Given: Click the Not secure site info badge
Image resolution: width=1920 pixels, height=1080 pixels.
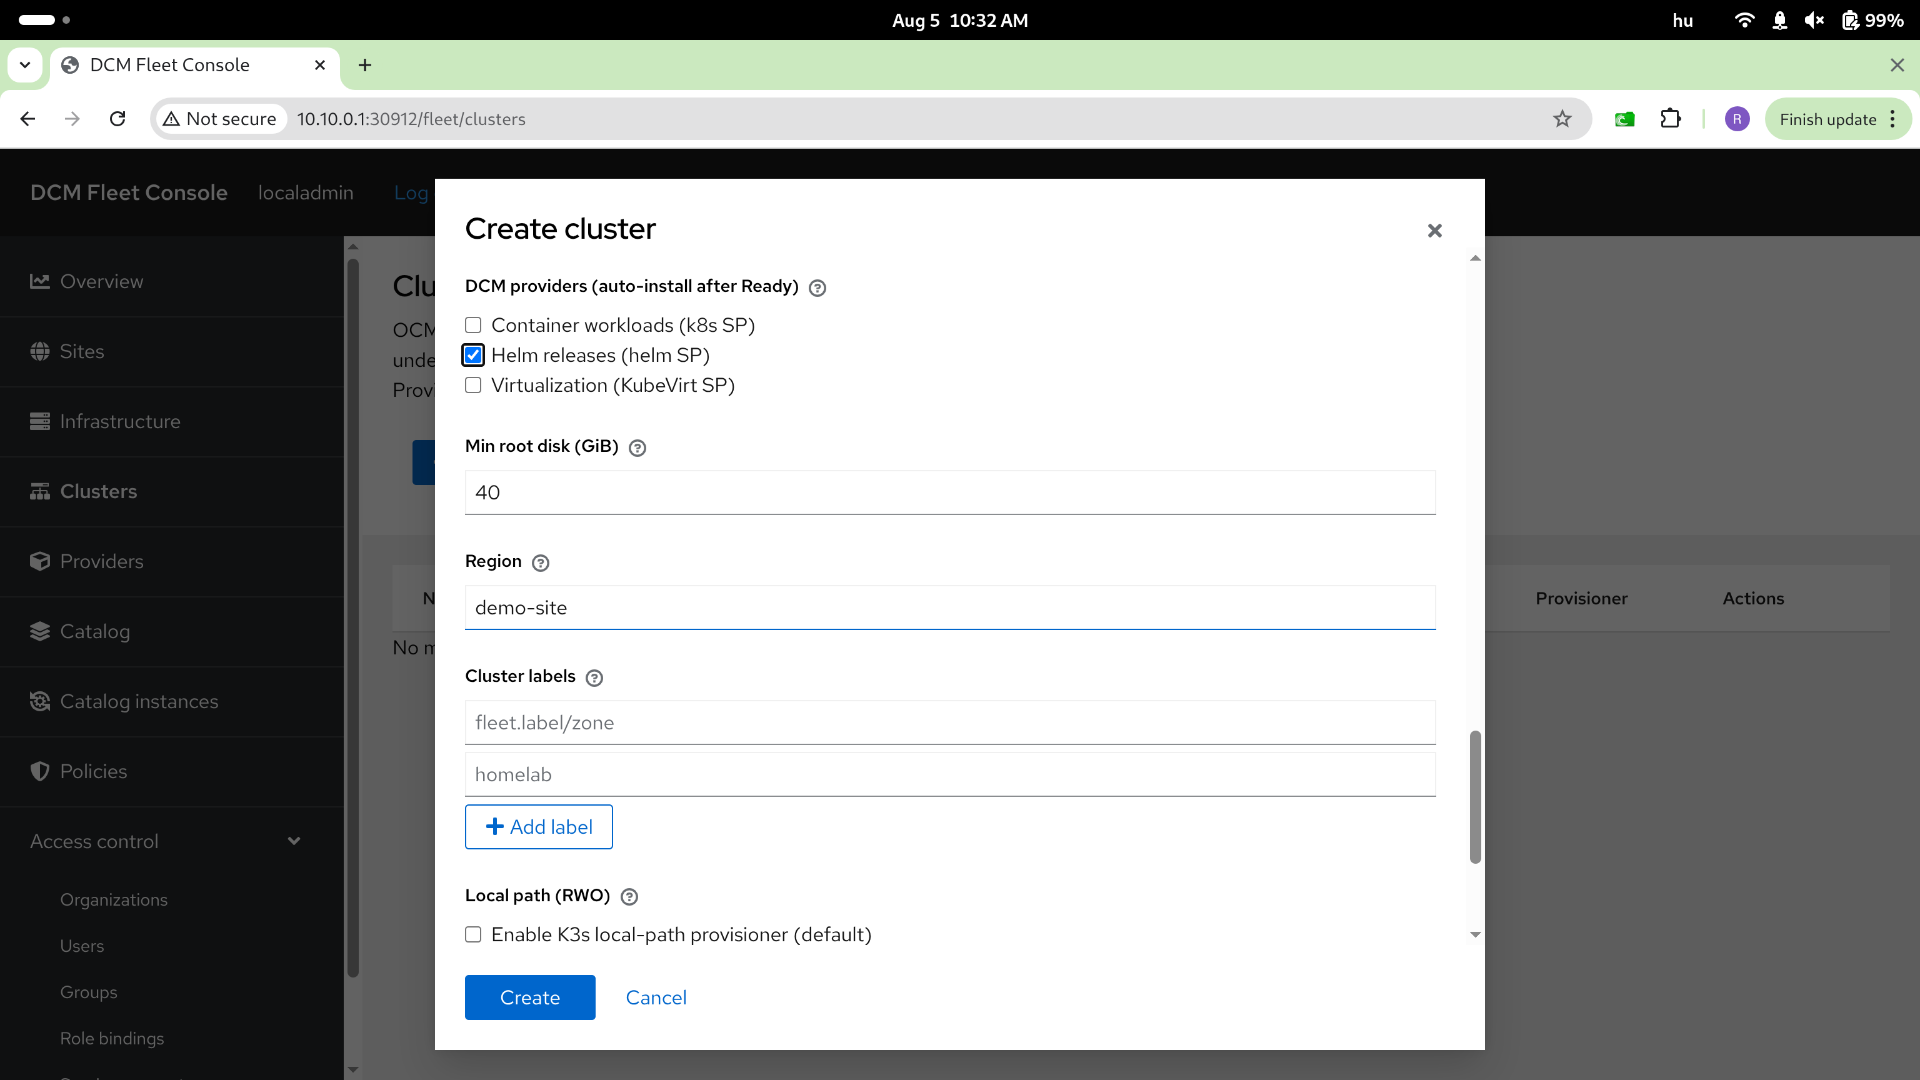Looking at the screenshot, I should click(220, 119).
